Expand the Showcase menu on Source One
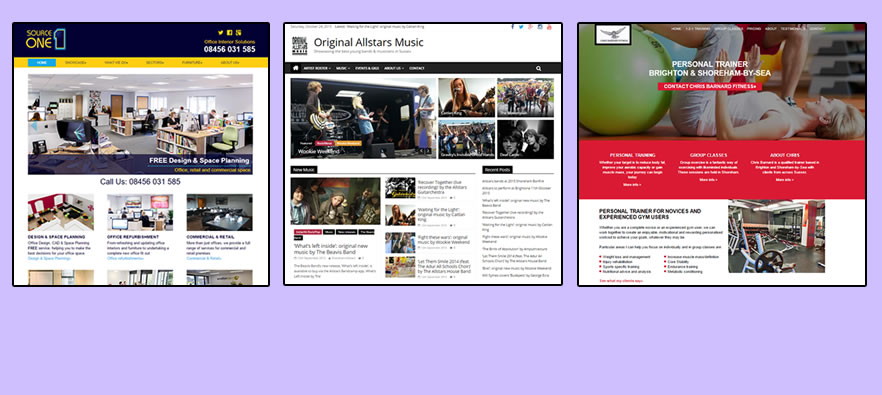 coord(75,62)
